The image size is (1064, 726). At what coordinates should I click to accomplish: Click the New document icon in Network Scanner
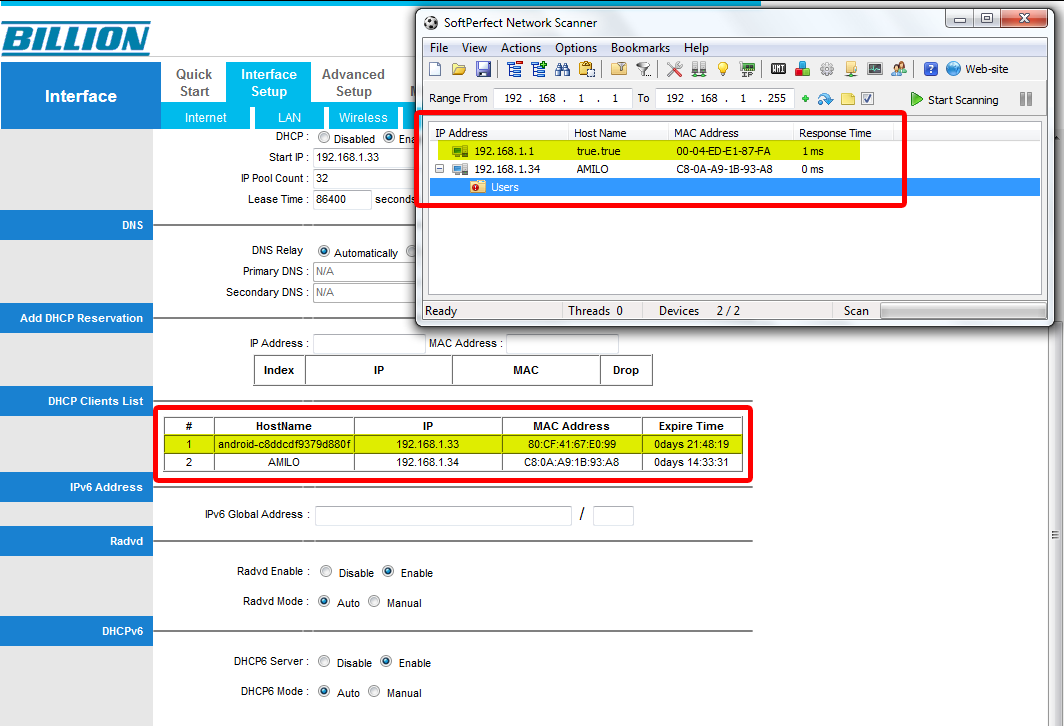coord(436,69)
